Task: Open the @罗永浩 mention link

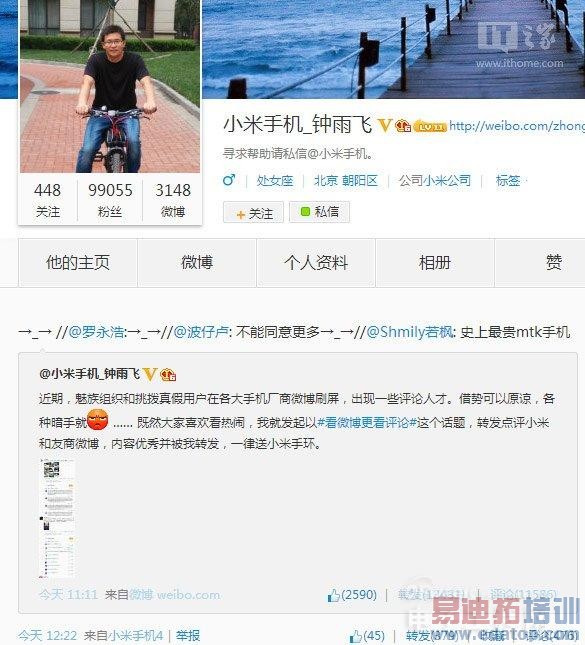Action: (96, 332)
